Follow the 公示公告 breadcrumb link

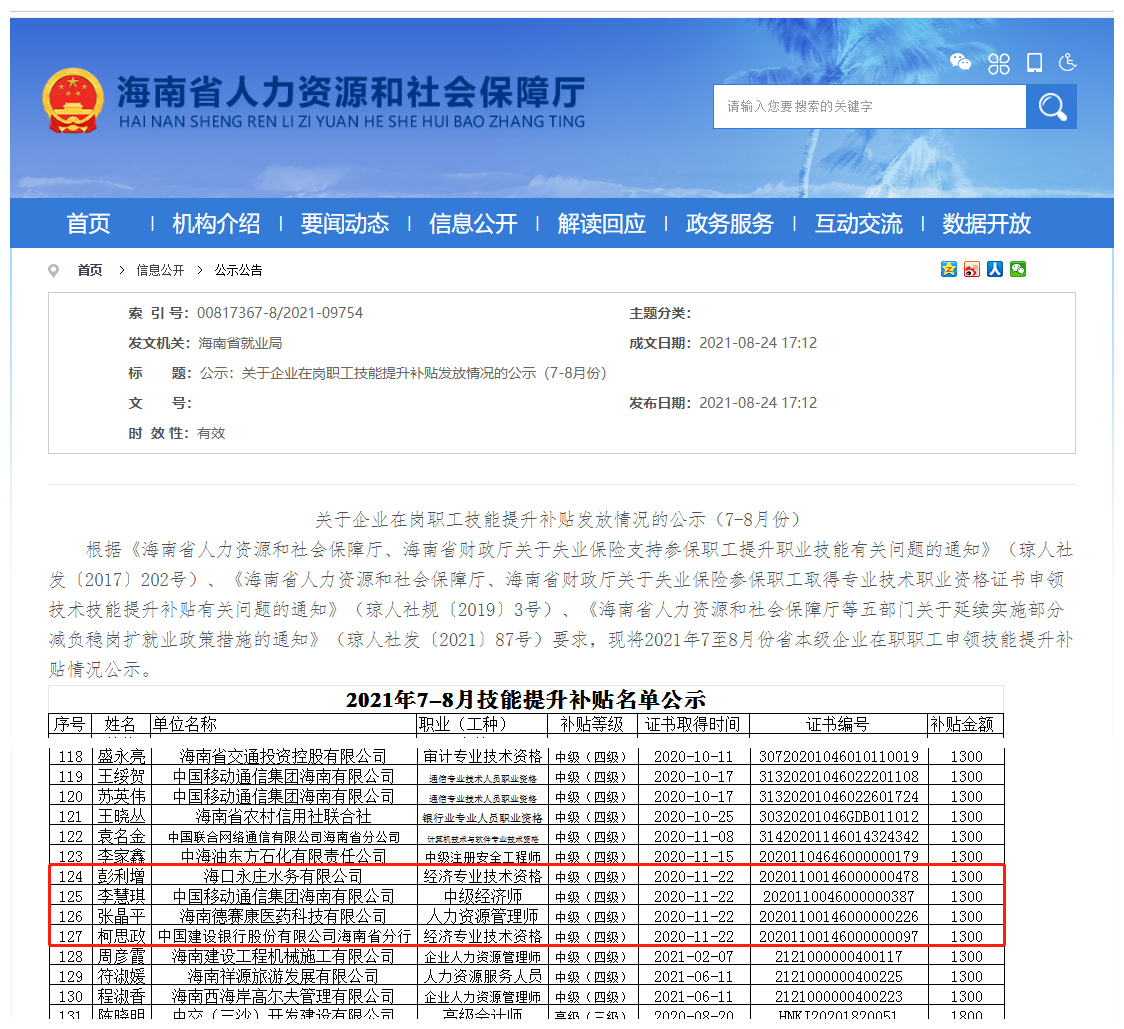[x=240, y=269]
